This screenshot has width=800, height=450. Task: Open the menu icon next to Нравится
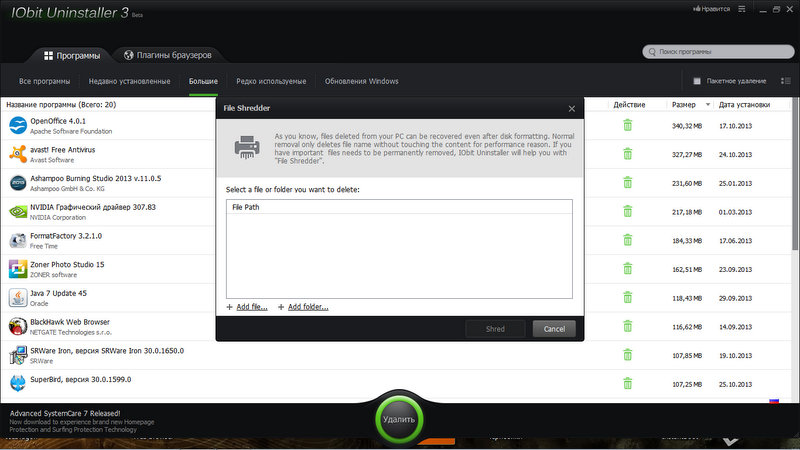pos(742,9)
